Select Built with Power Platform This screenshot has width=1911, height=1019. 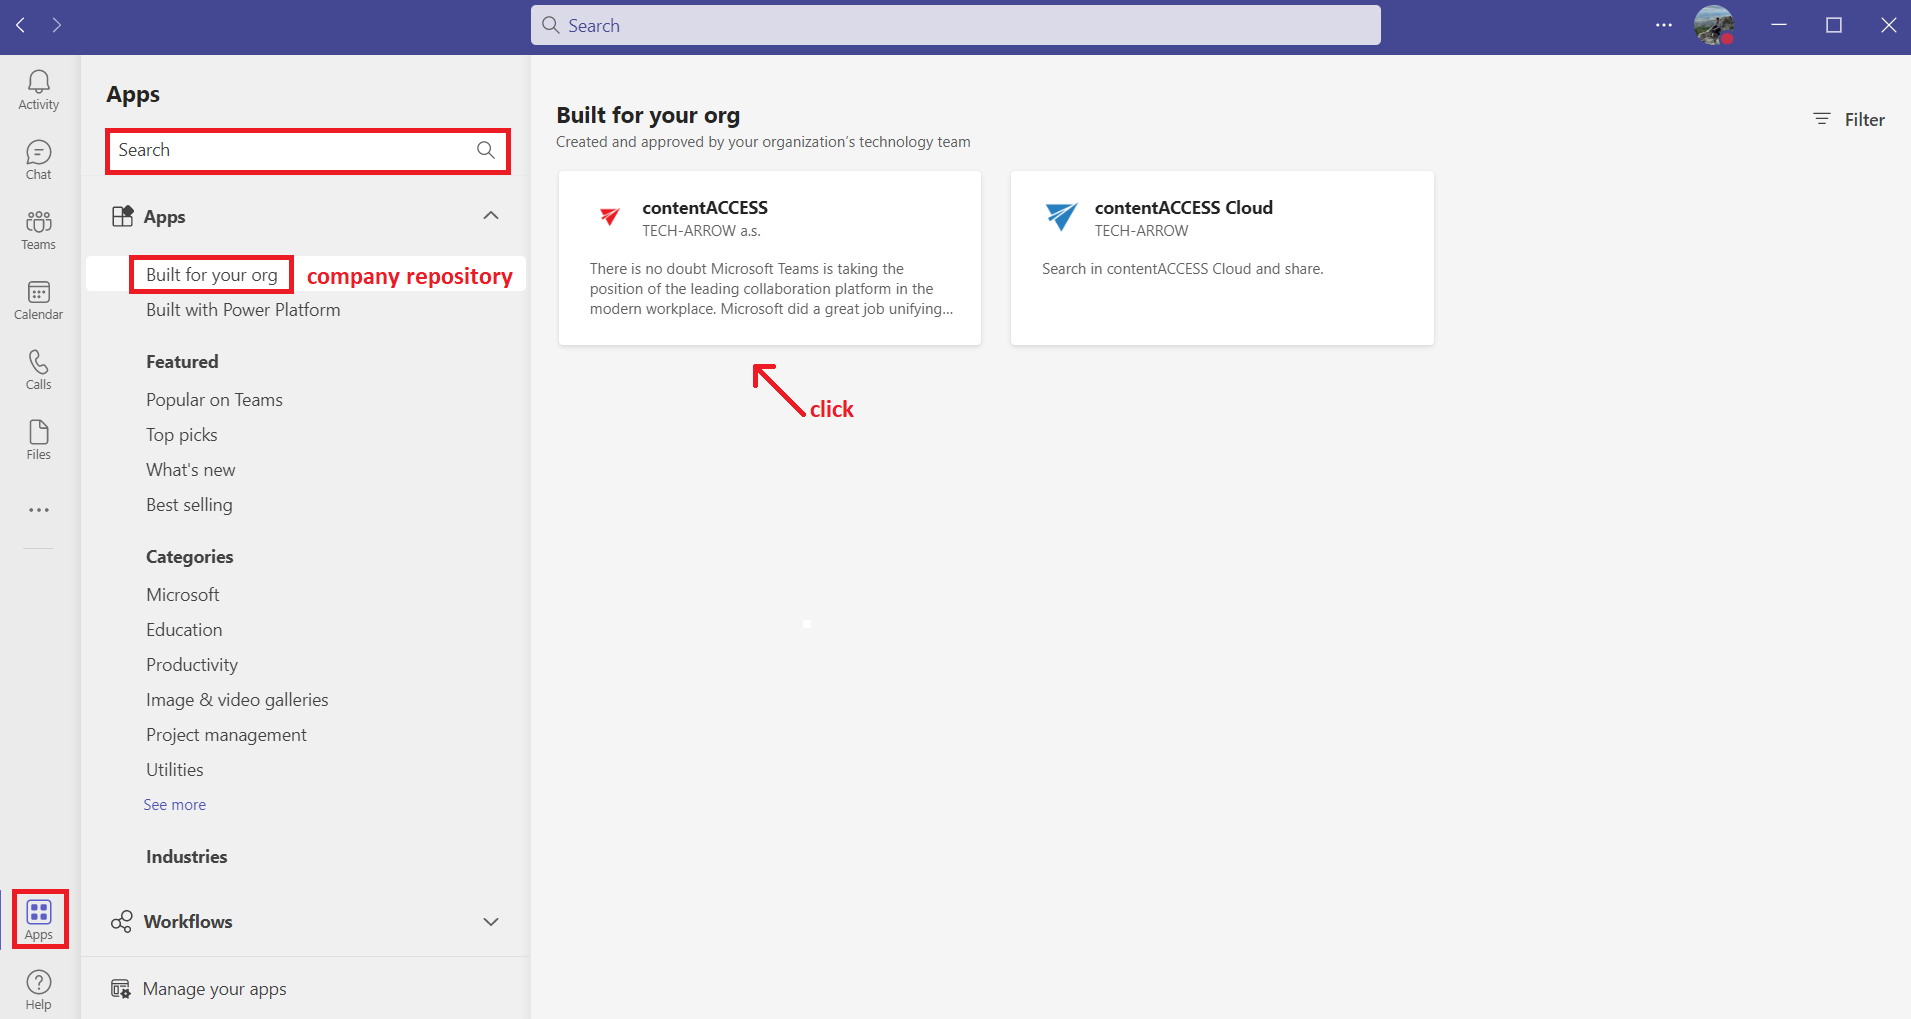[243, 310]
